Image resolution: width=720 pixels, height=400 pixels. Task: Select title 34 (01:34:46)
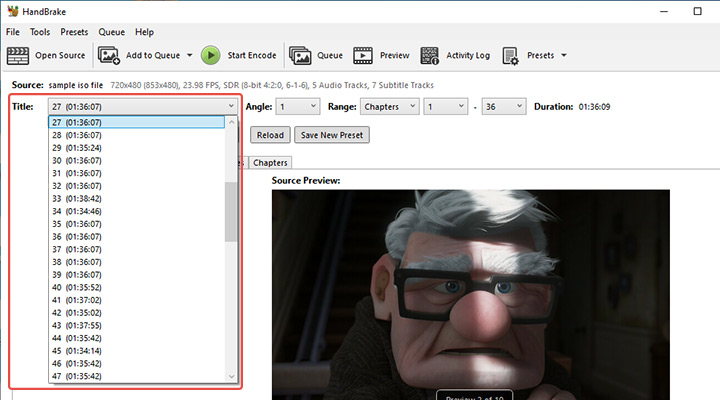point(136,211)
